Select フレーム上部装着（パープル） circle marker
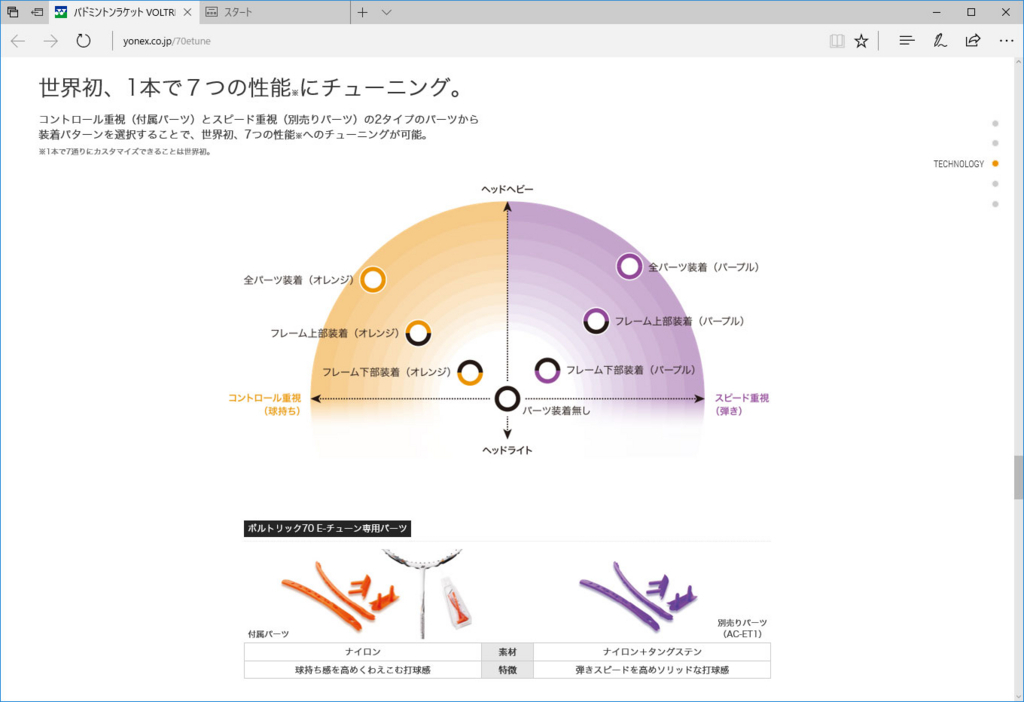This screenshot has height=702, width=1024. (596, 321)
